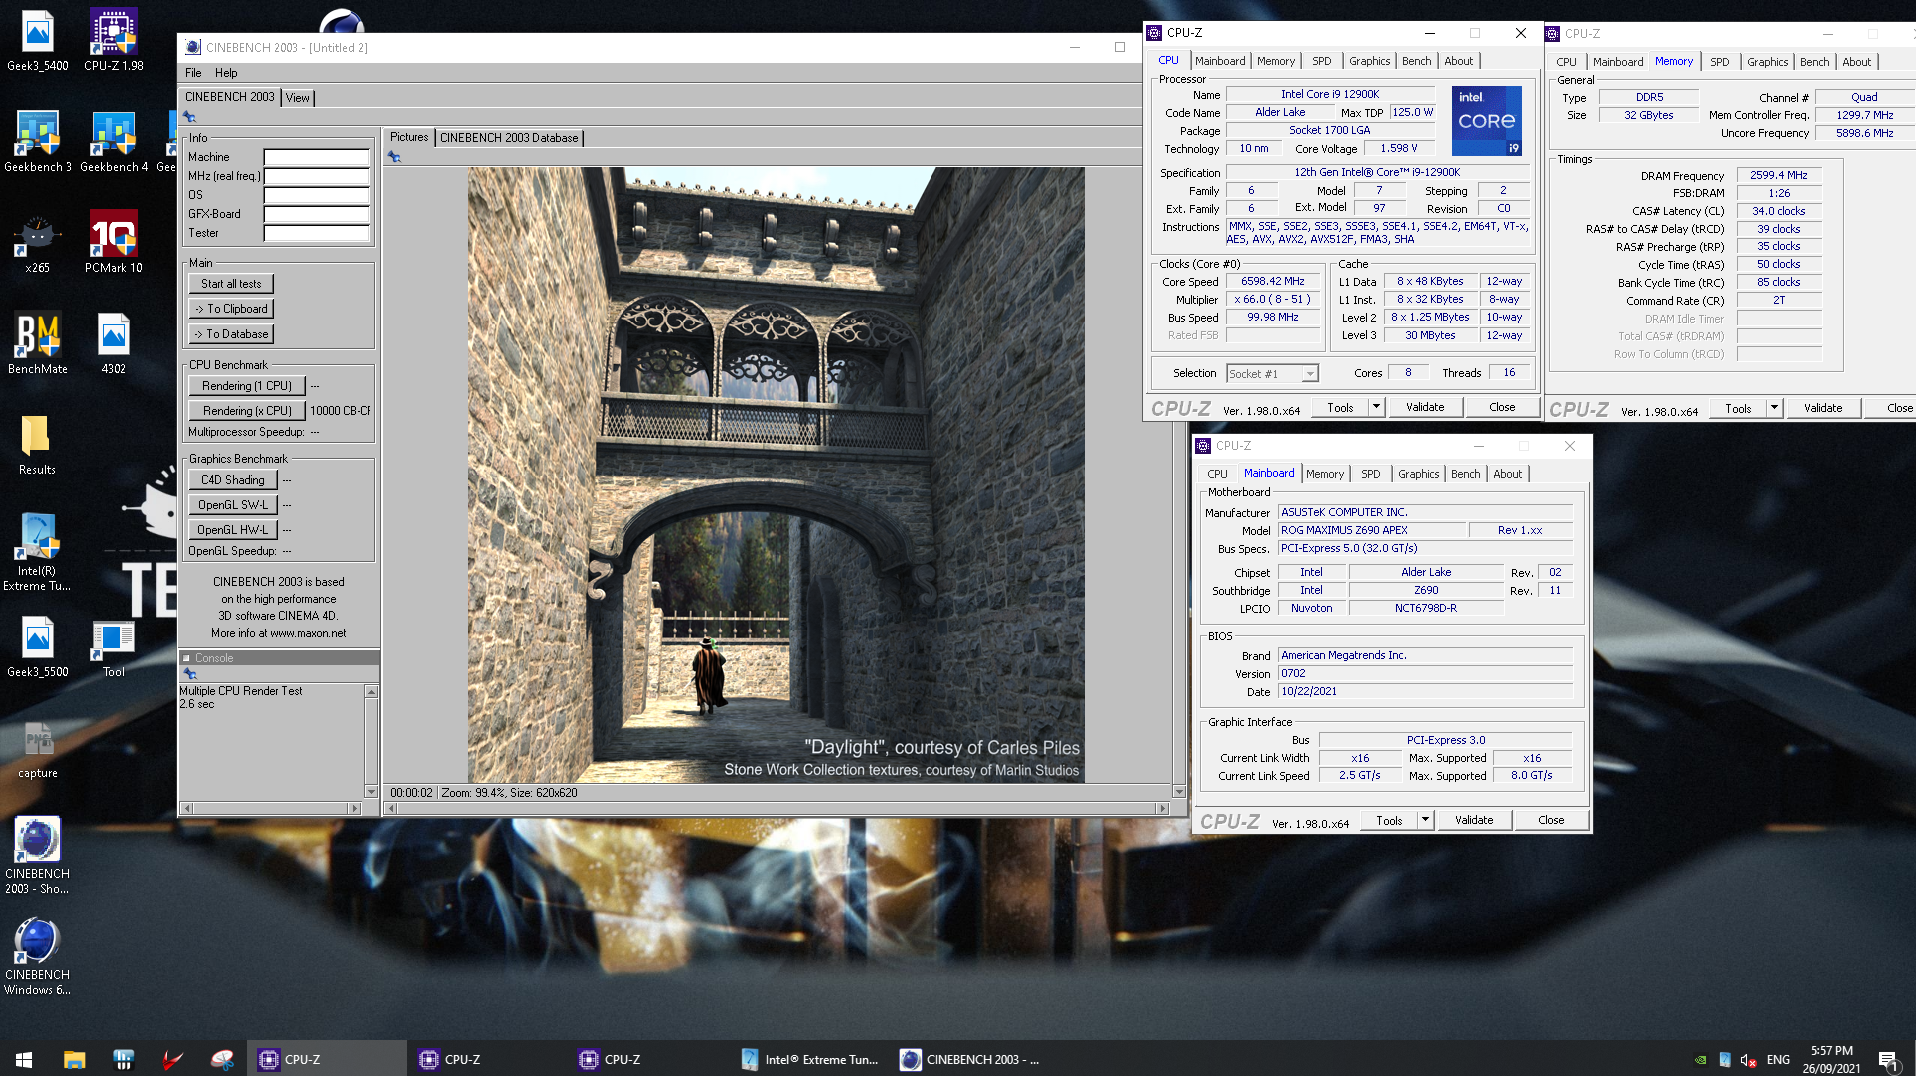
Task: Open Tools dropdown arrow in CPU tab window
Action: click(1376, 407)
